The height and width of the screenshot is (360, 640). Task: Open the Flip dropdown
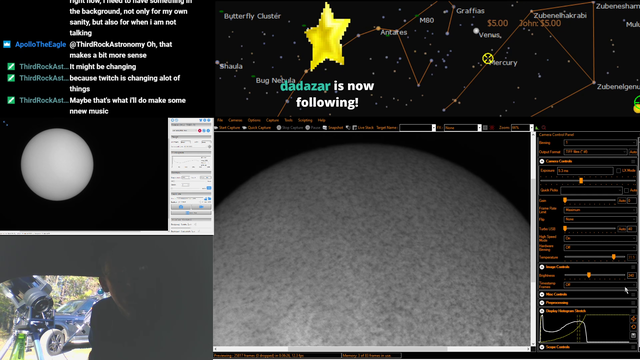pyautogui.click(x=600, y=219)
